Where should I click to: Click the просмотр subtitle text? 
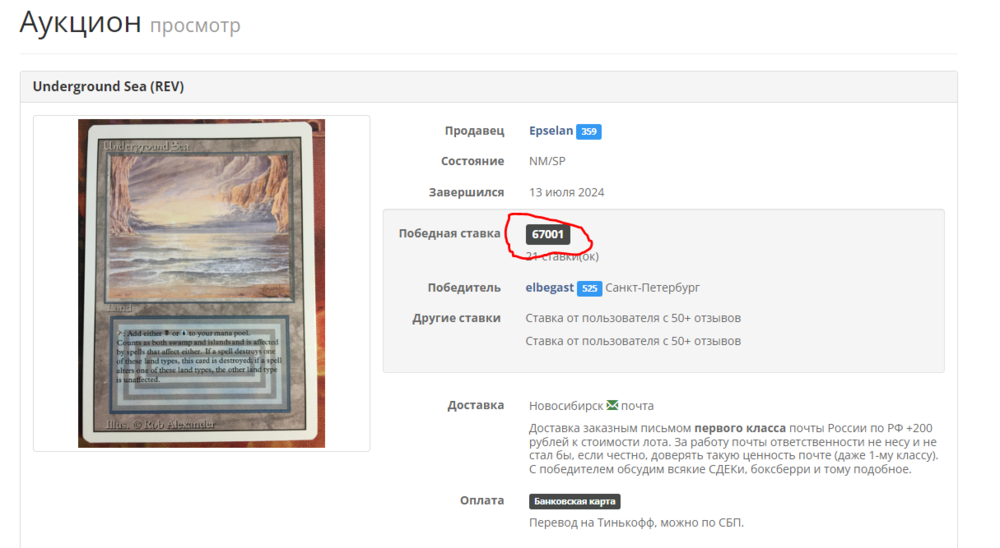pyautogui.click(x=195, y=26)
